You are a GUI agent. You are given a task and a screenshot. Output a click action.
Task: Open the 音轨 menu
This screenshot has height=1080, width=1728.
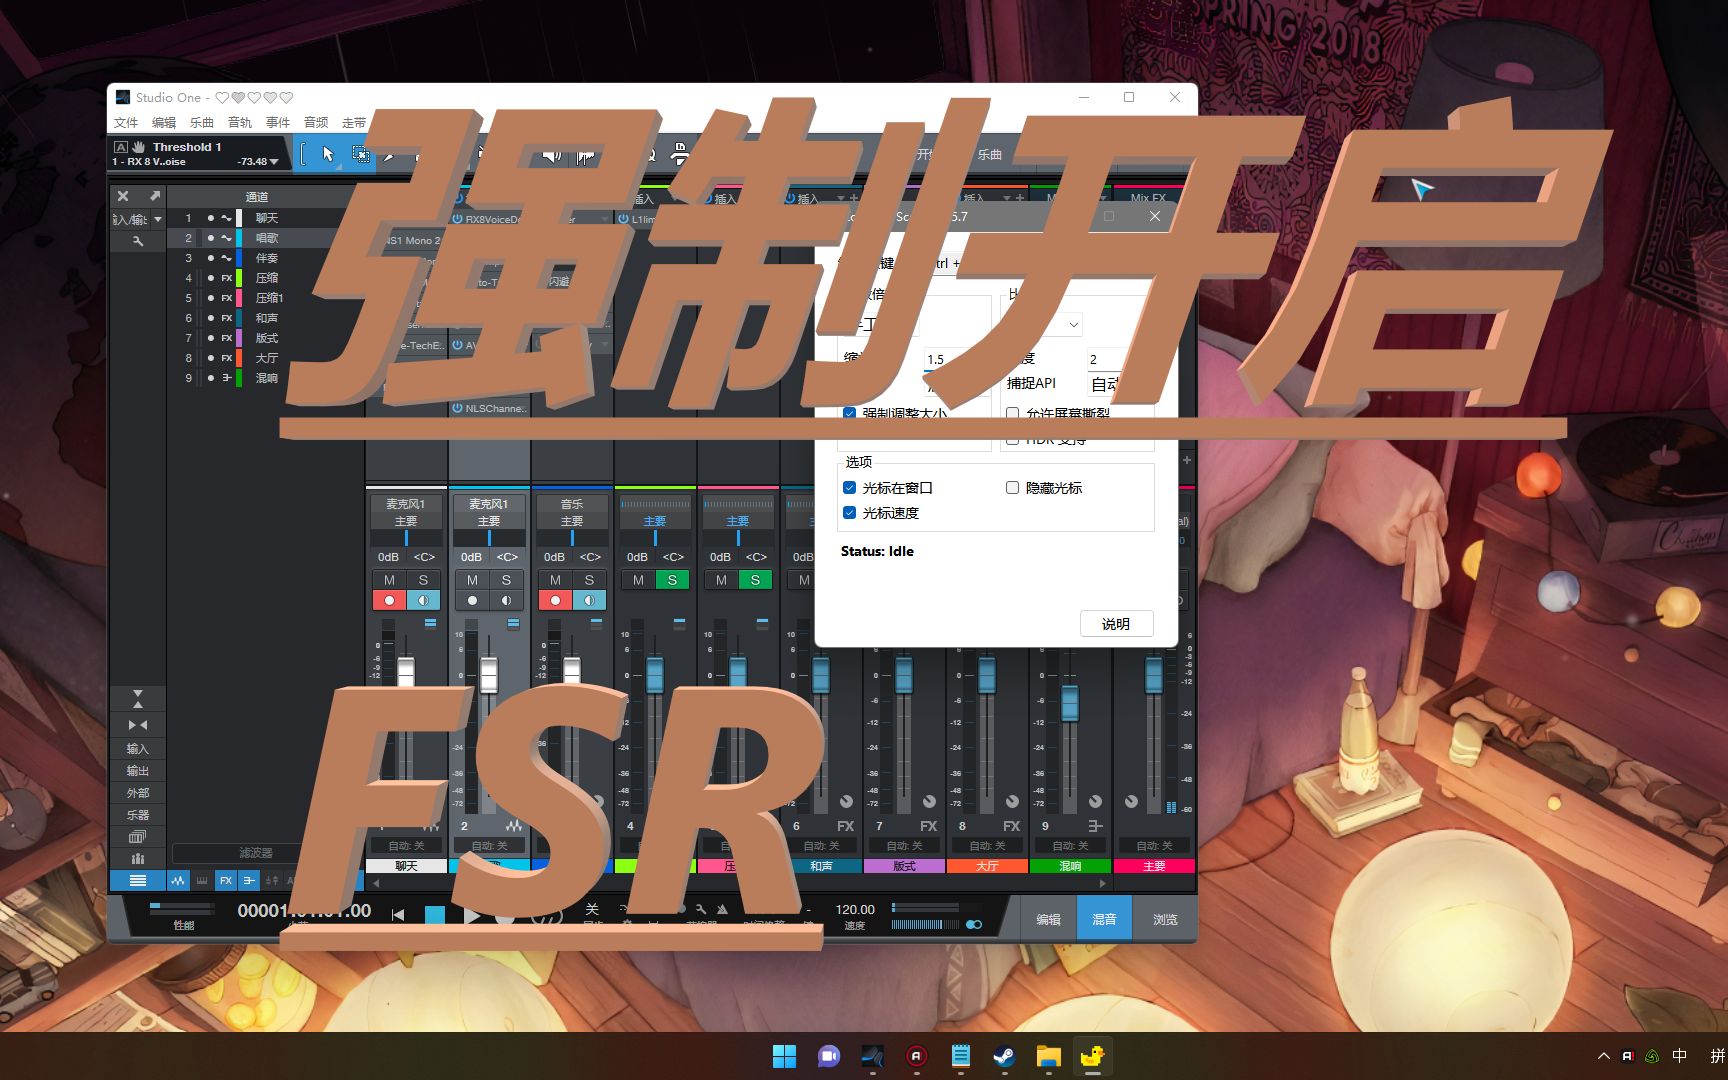click(240, 122)
